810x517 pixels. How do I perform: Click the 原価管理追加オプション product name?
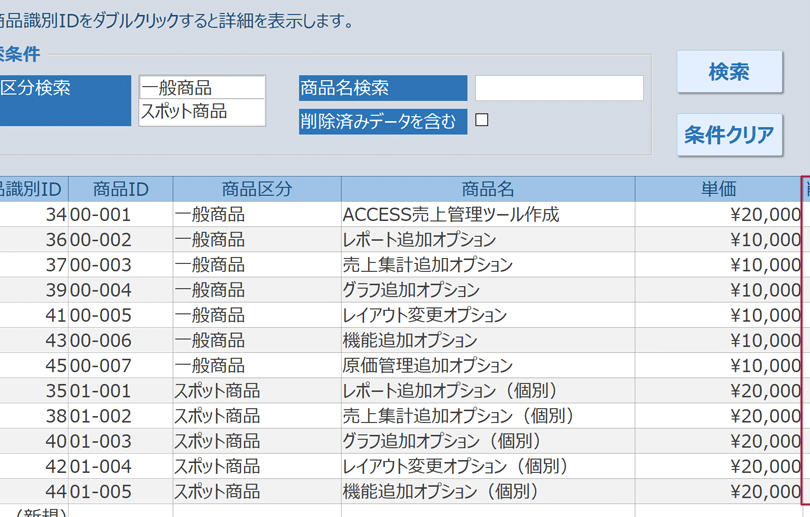487,365
